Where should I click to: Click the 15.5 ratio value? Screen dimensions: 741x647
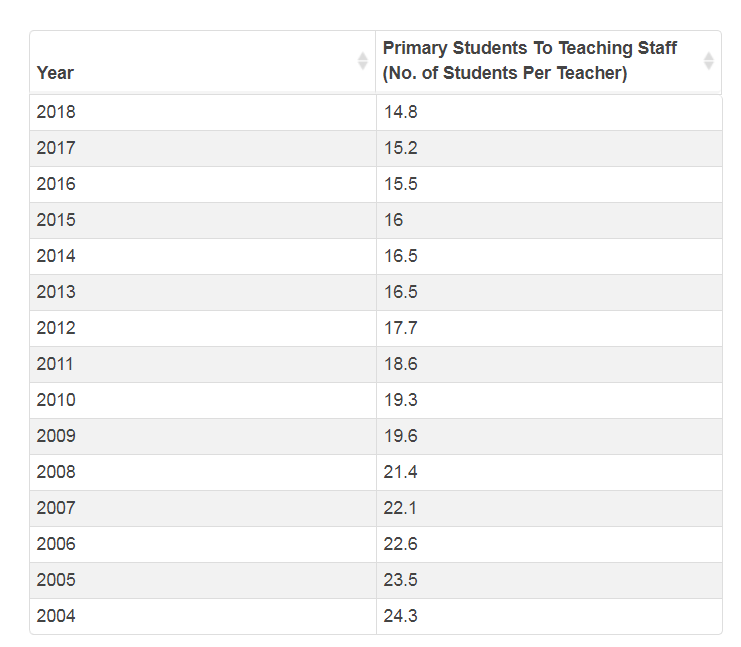point(400,184)
